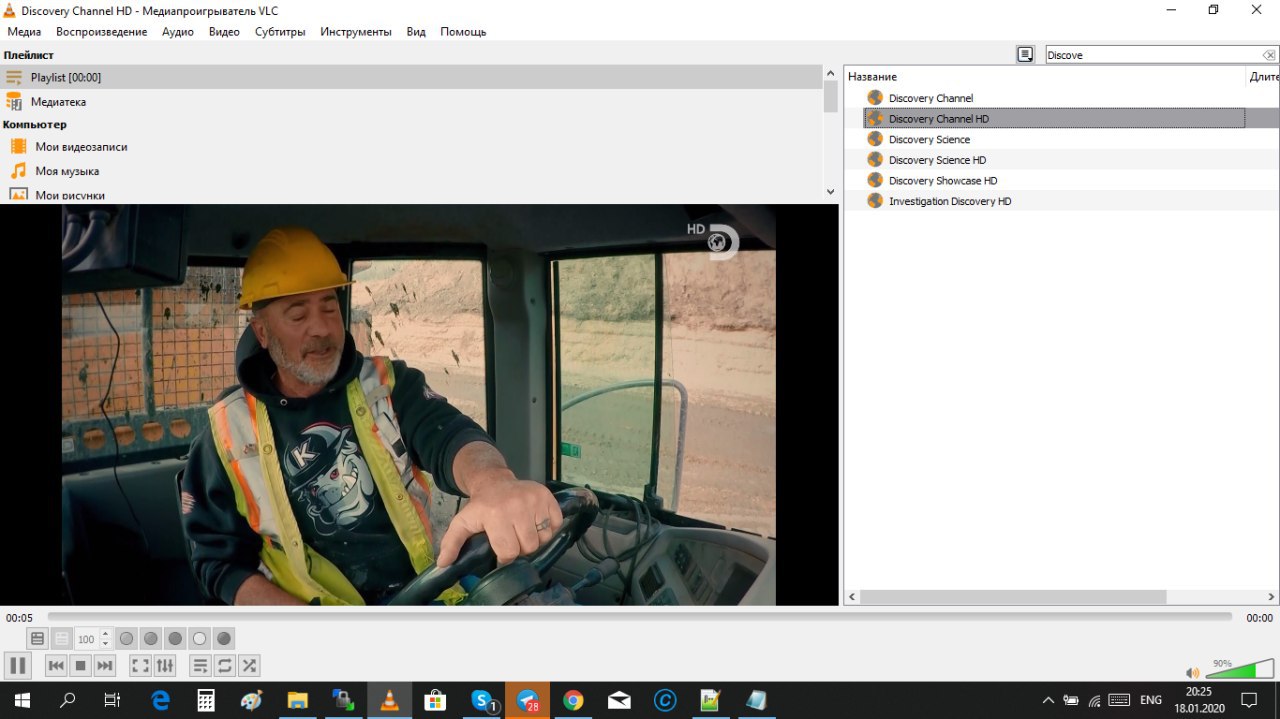Open the Медиа menu
Screen dimensions: 1280x719
24,31
